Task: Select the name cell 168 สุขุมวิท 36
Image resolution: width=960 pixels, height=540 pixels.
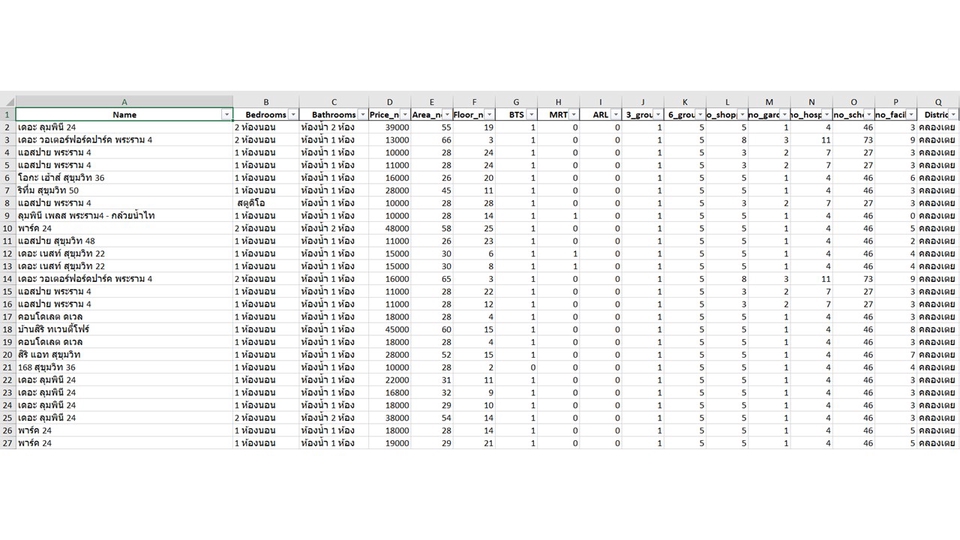Action: (x=124, y=367)
